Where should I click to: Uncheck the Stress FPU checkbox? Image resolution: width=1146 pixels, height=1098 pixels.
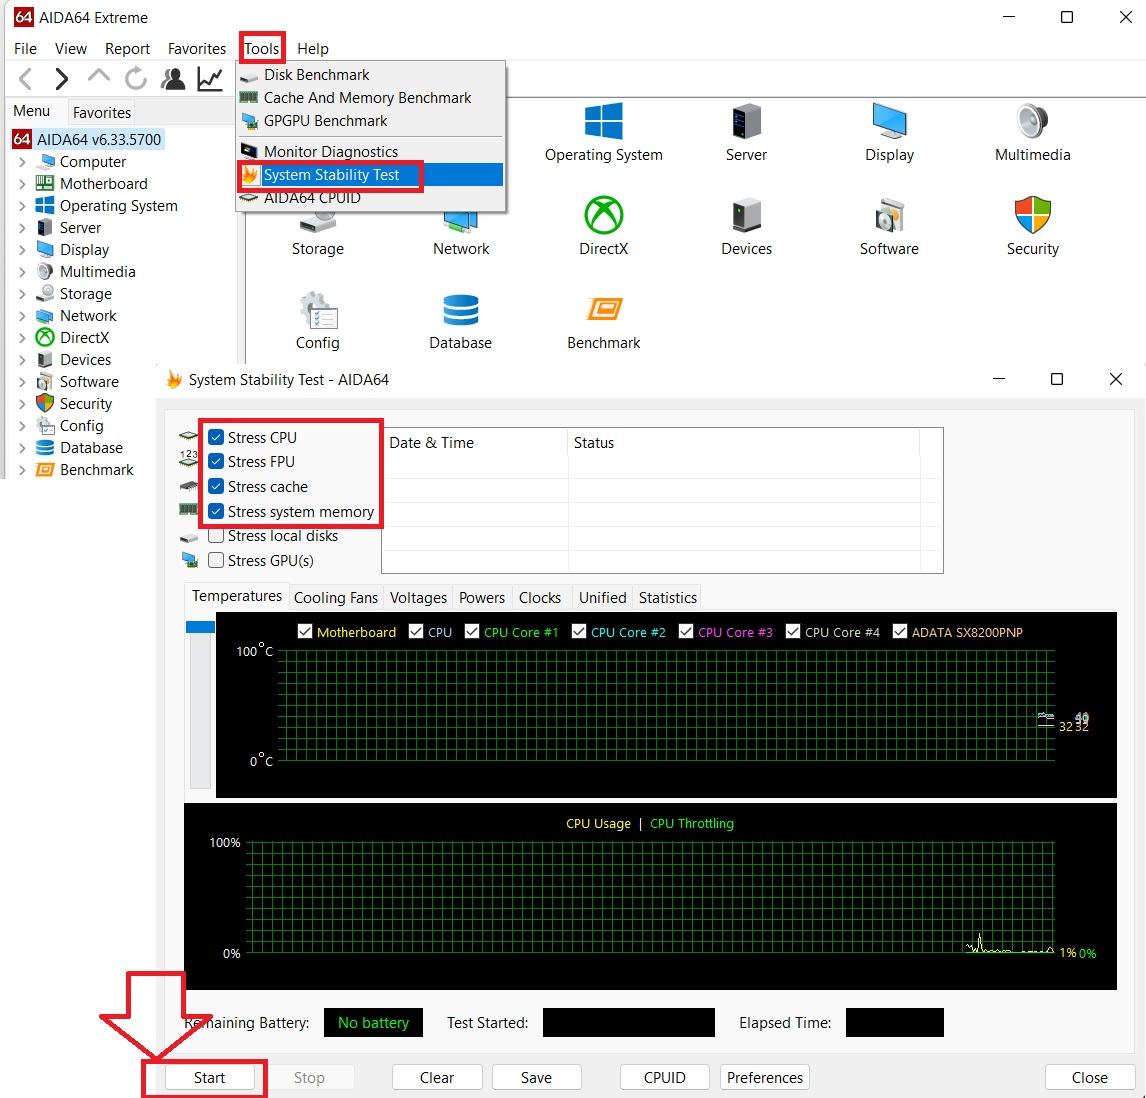[216, 461]
